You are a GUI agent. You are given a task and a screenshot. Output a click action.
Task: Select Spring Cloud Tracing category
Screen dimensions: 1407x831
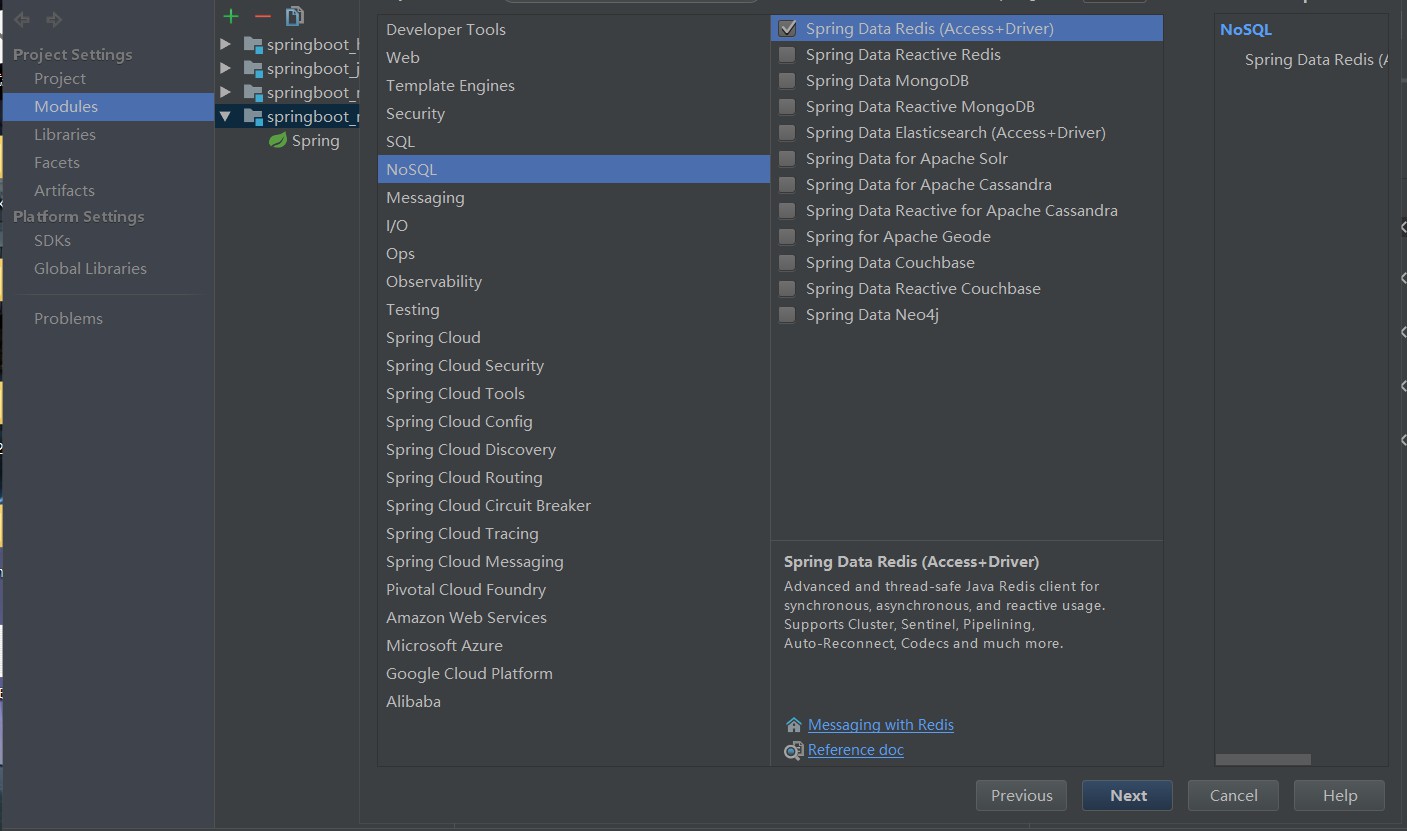point(574,534)
